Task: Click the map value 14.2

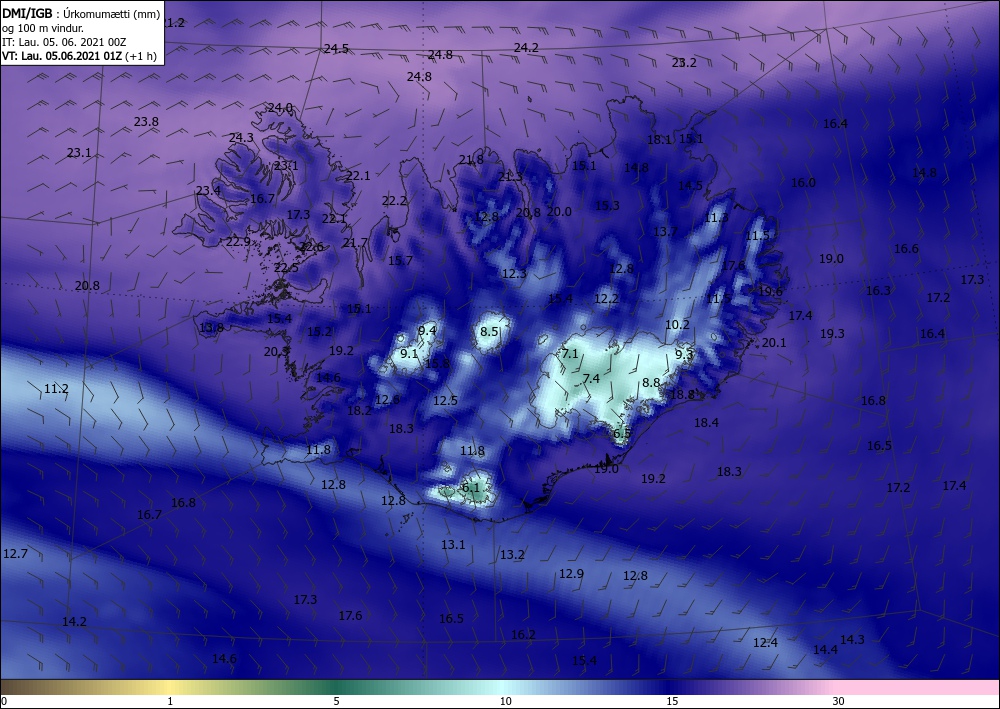Action: coord(74,621)
